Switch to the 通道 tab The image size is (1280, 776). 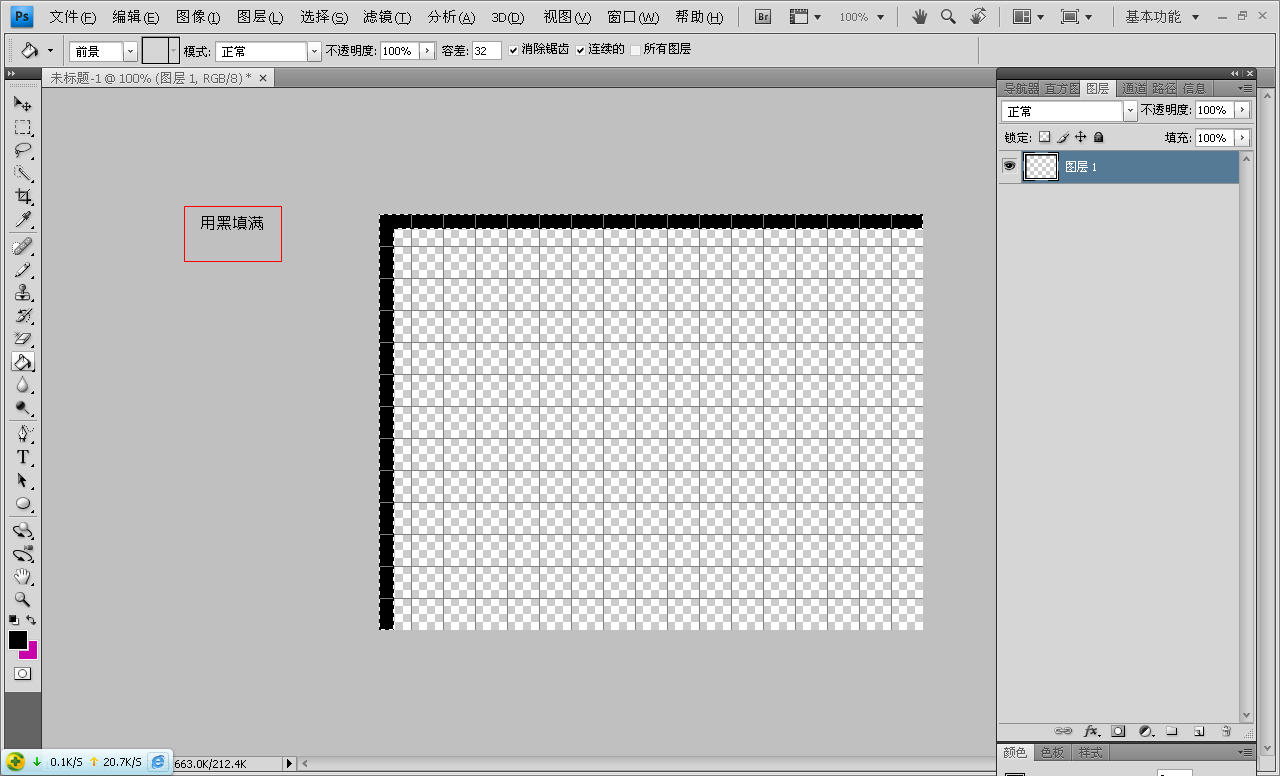click(1133, 88)
